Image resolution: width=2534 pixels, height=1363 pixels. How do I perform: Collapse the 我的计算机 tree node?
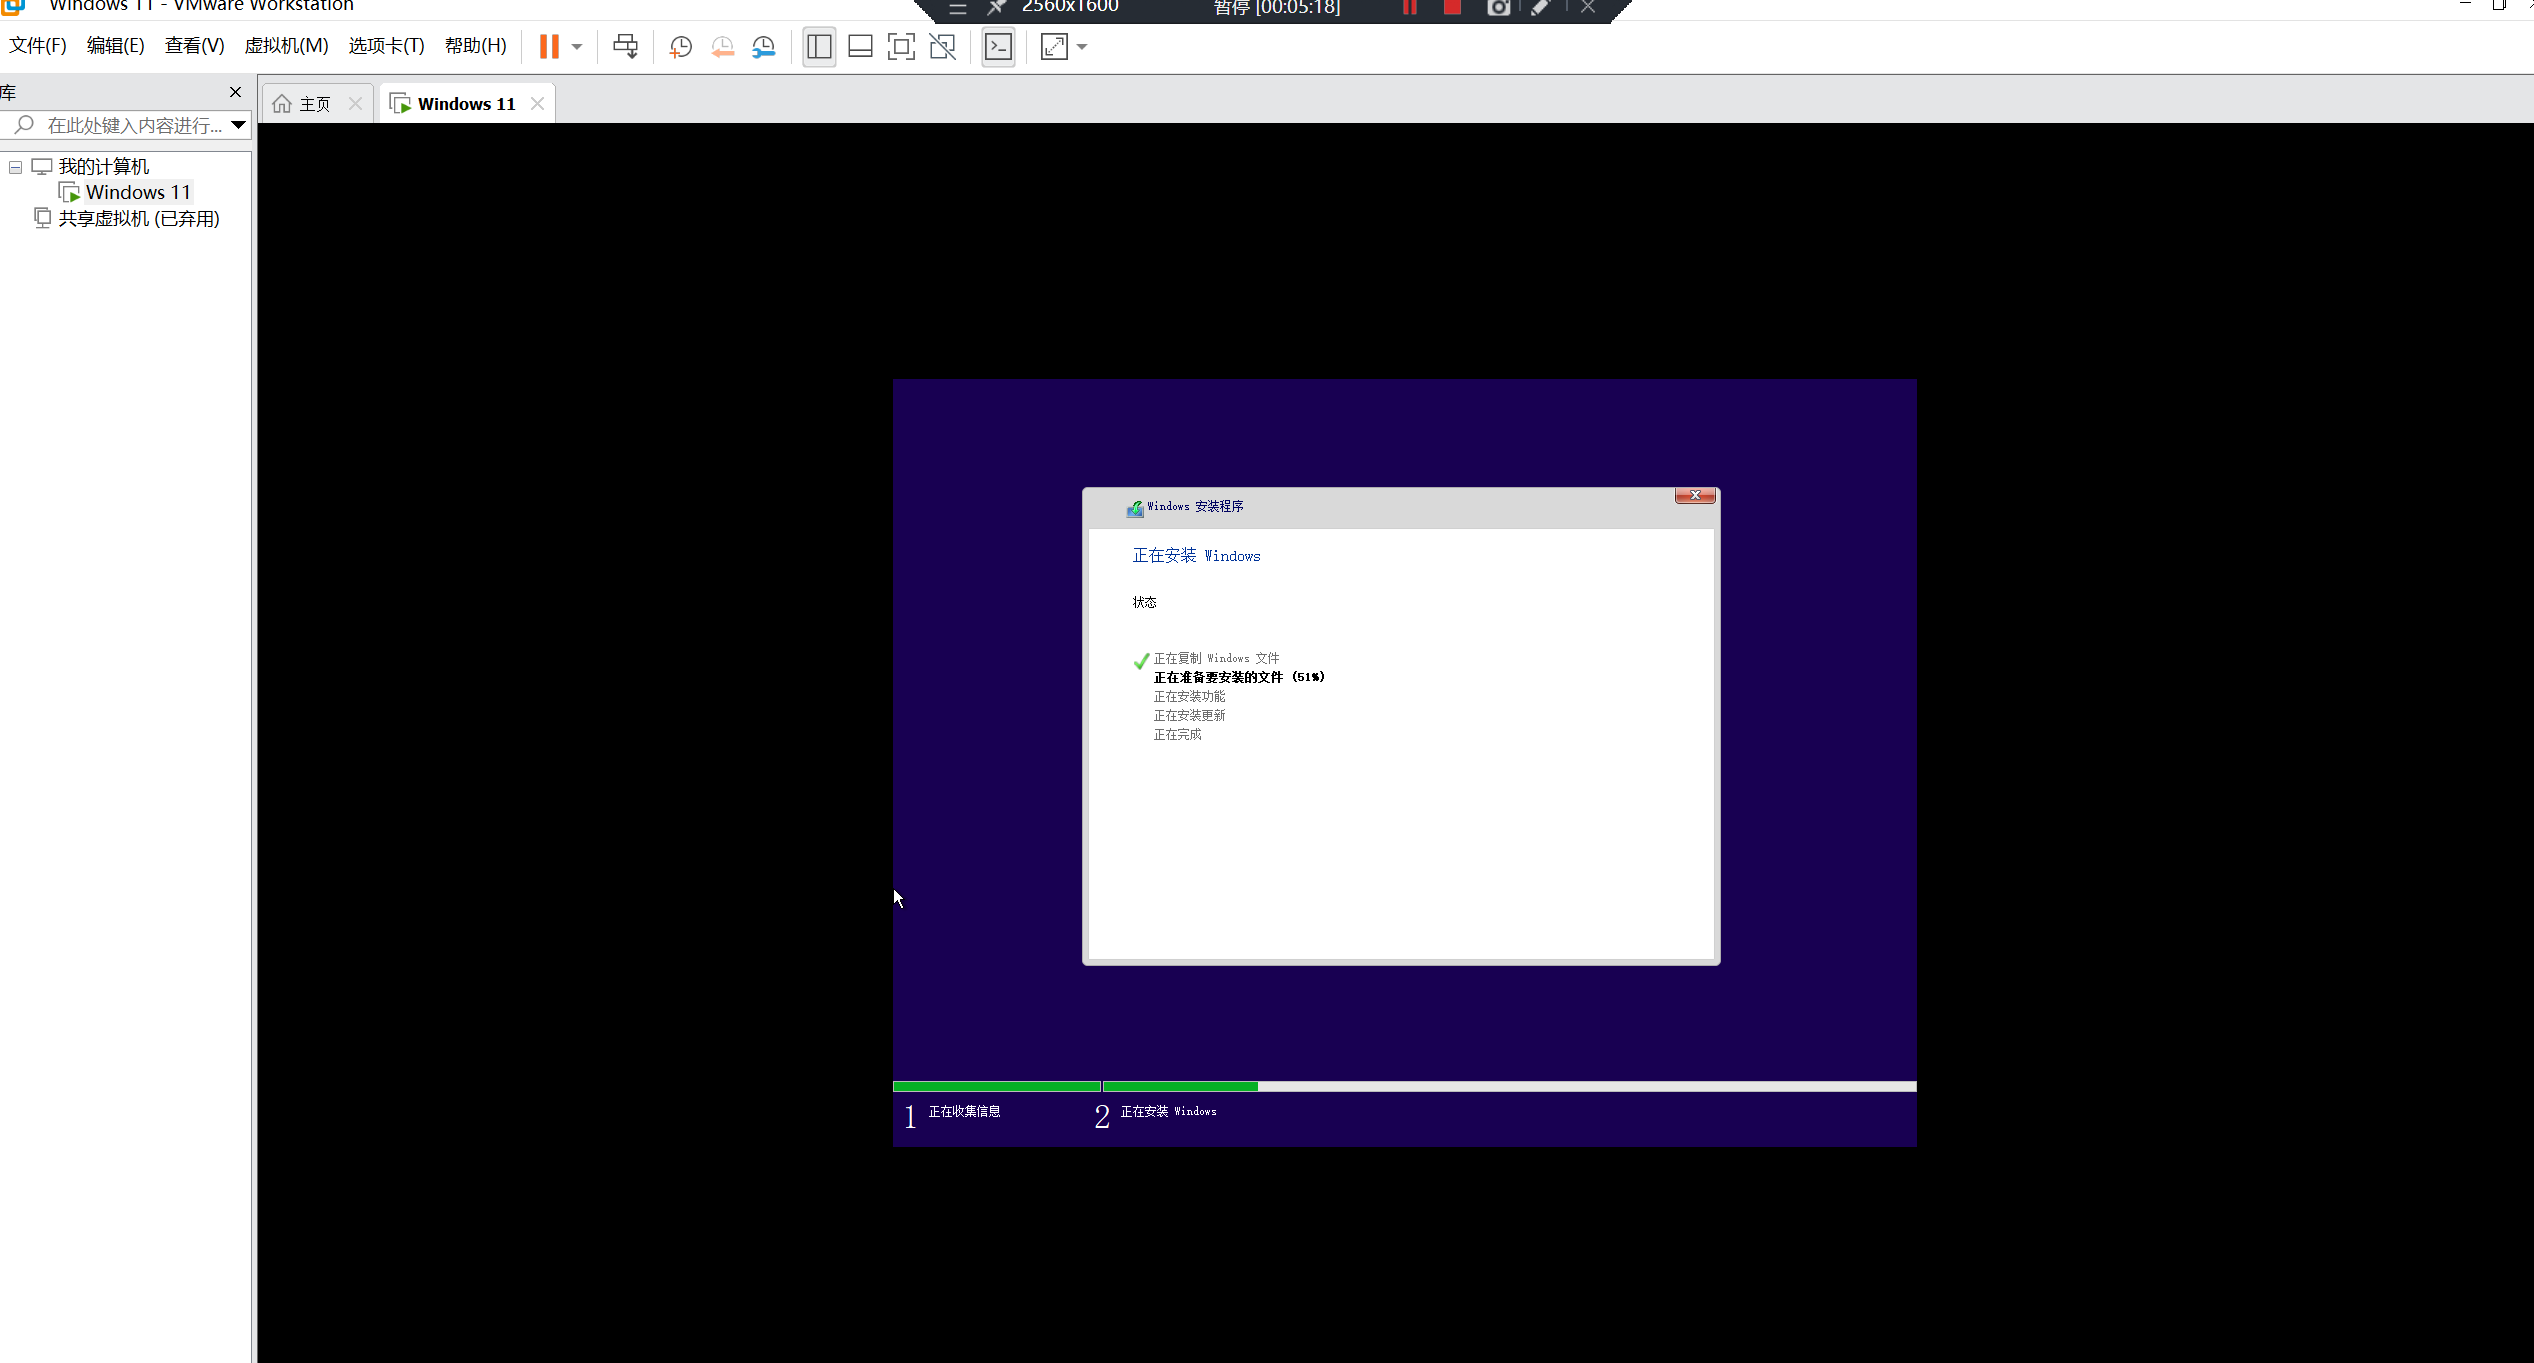click(x=16, y=167)
